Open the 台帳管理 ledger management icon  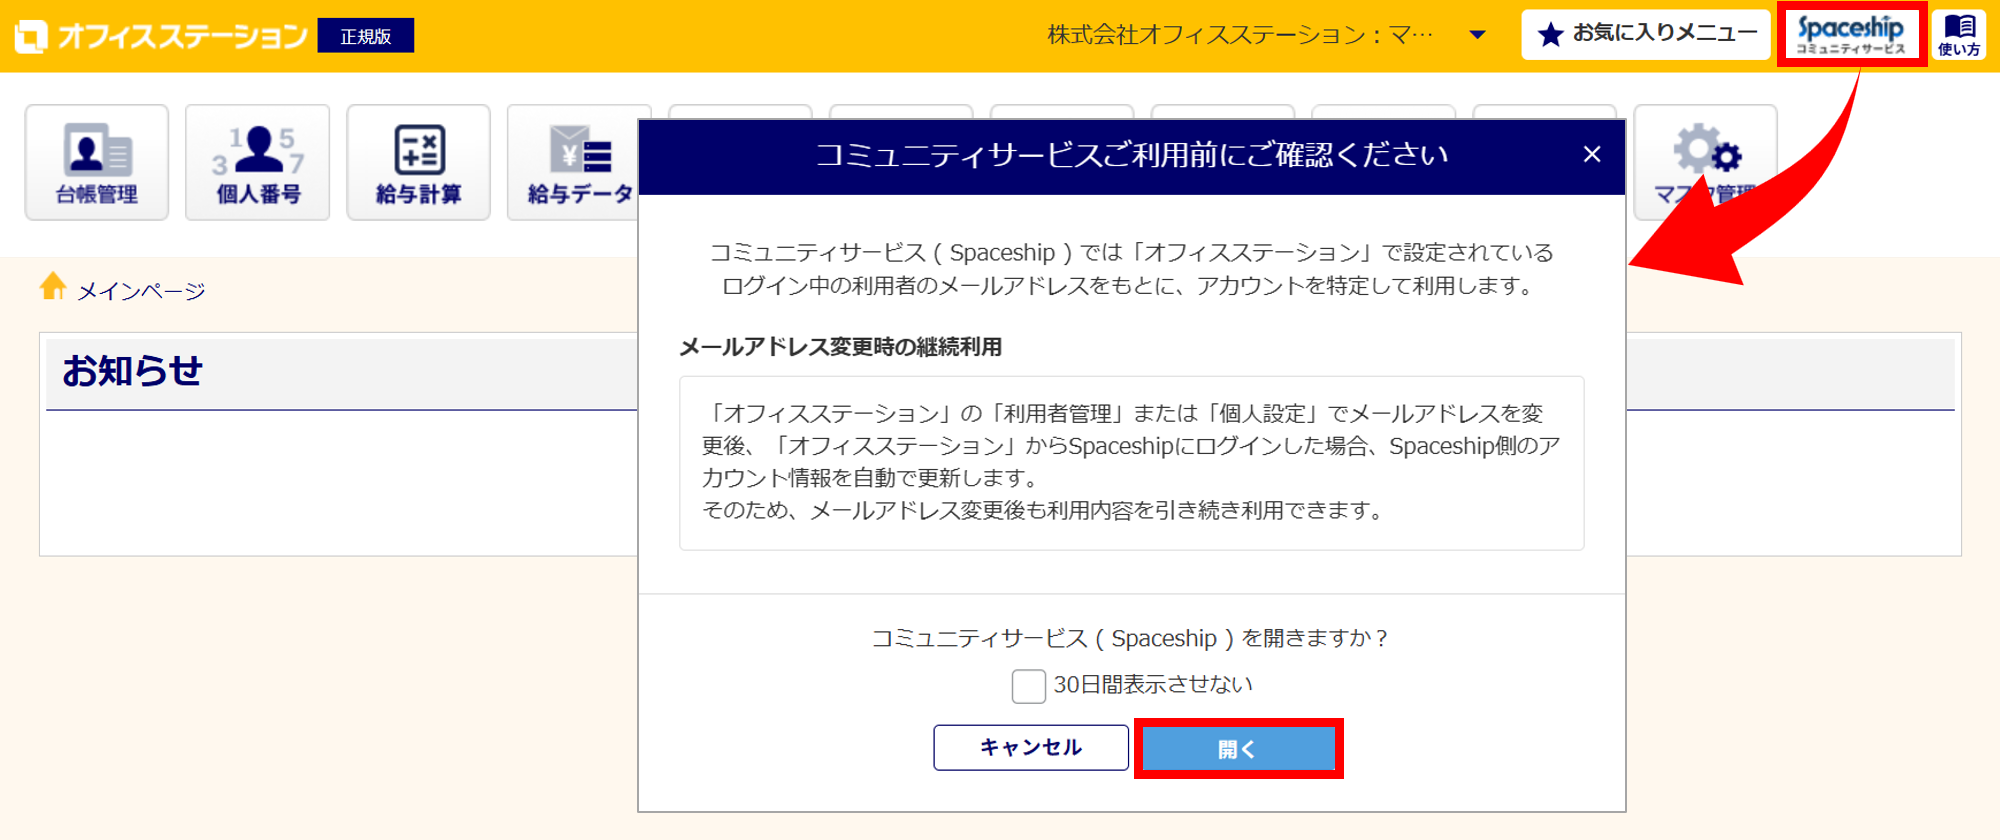tap(97, 162)
